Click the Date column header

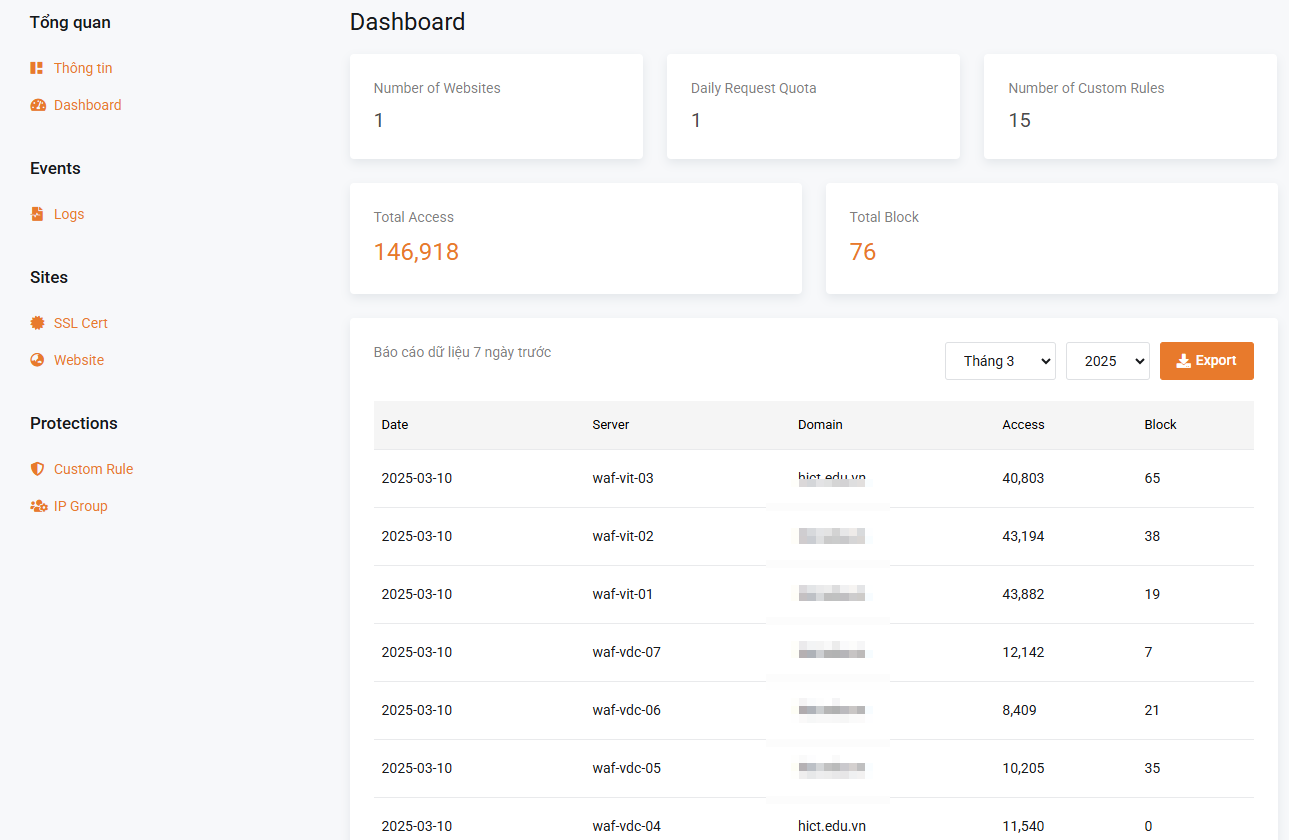395,425
